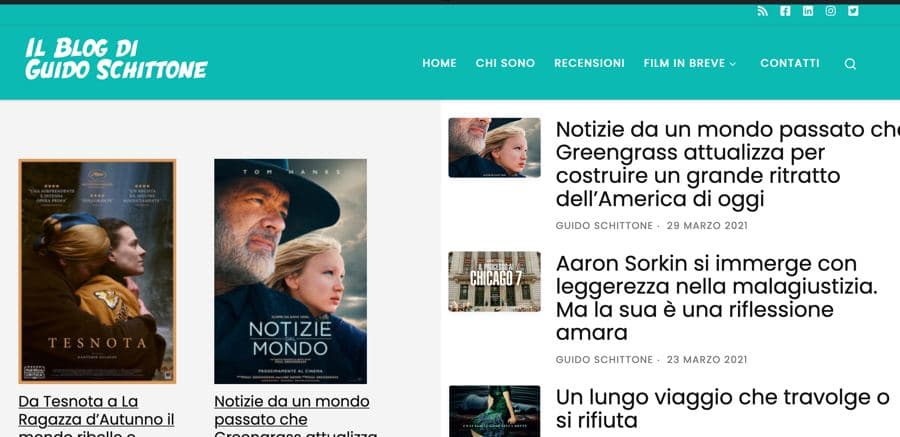This screenshot has height=437, width=900.
Task: Open the RSS feed icon
Action: point(762,11)
